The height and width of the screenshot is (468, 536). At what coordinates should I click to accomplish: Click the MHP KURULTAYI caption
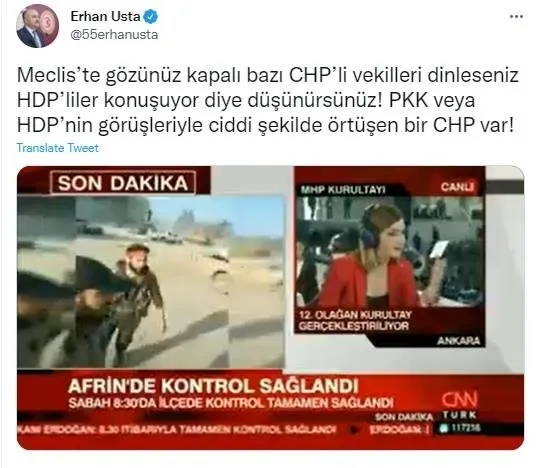(x=343, y=190)
